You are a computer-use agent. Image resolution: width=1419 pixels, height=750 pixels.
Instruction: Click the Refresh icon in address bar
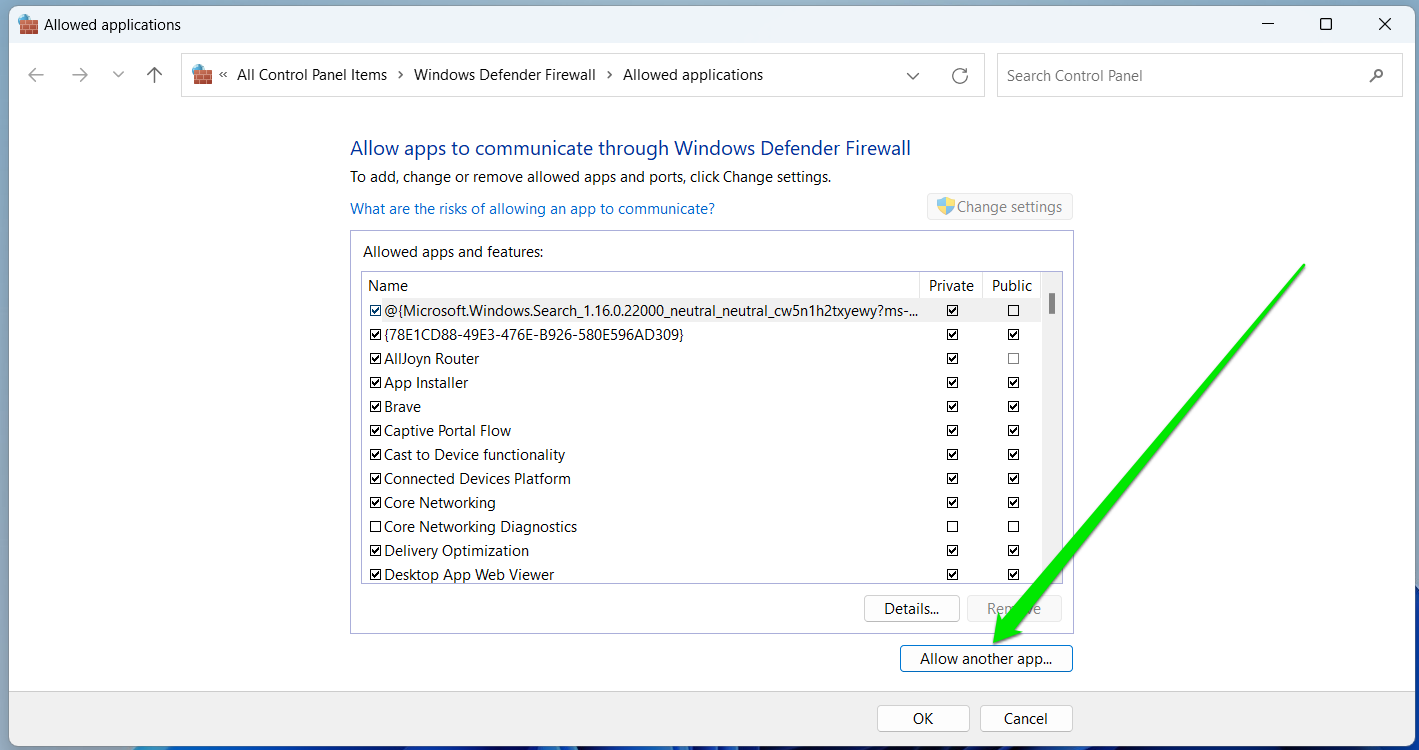960,76
